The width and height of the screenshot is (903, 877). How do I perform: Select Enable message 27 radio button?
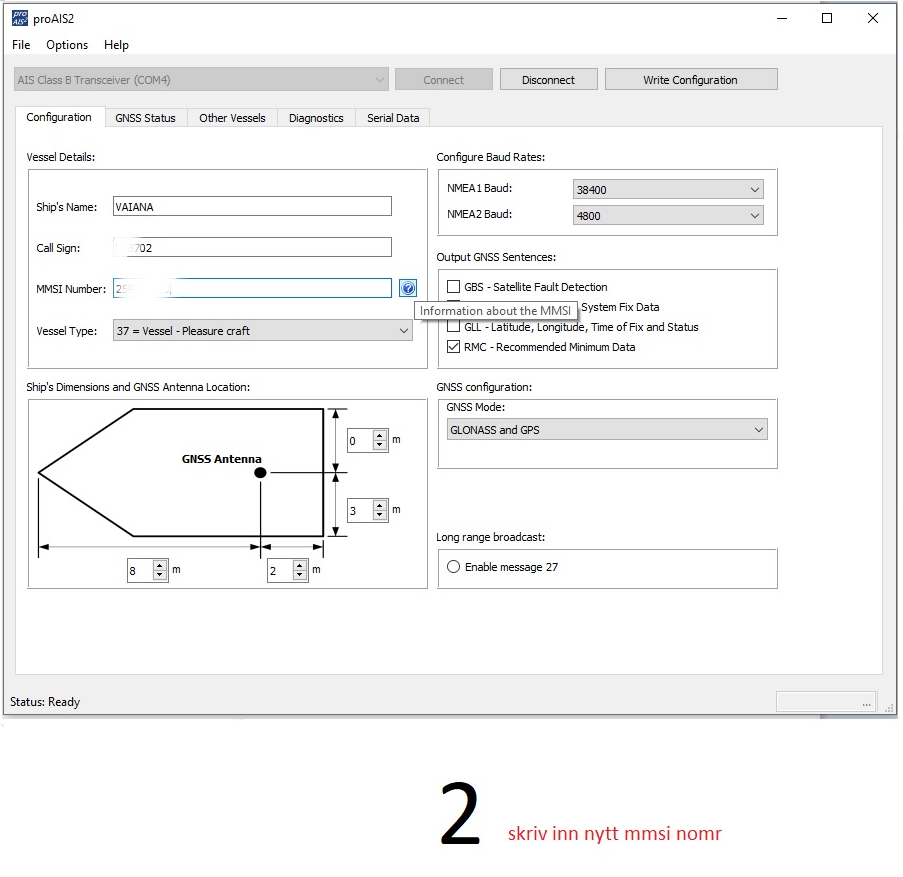point(454,567)
